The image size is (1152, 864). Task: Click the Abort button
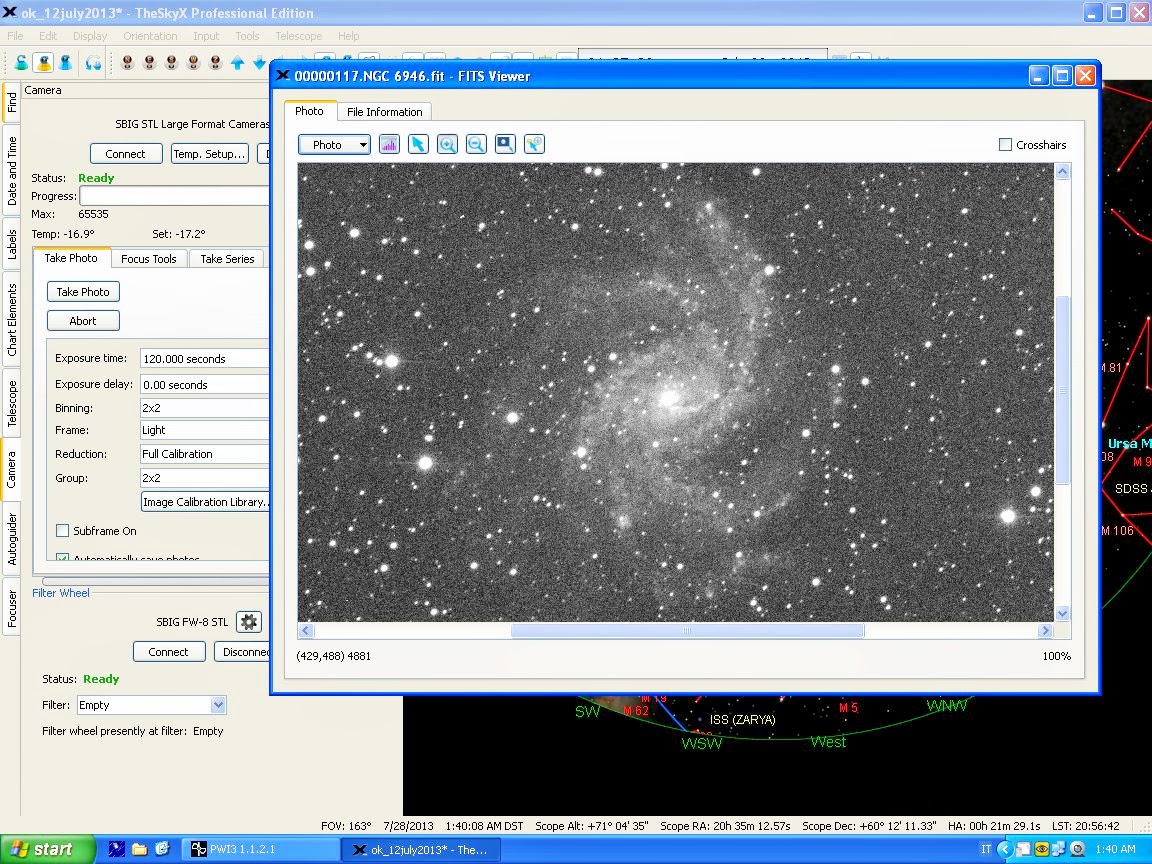click(83, 321)
